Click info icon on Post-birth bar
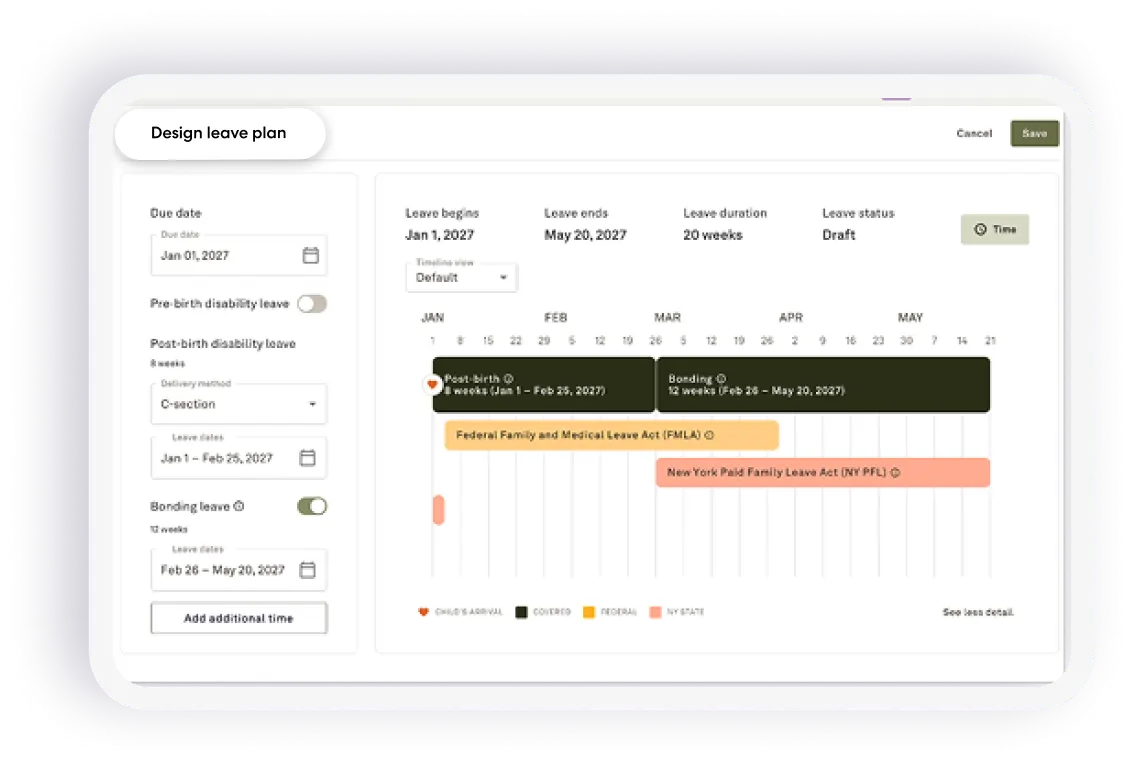 508,378
